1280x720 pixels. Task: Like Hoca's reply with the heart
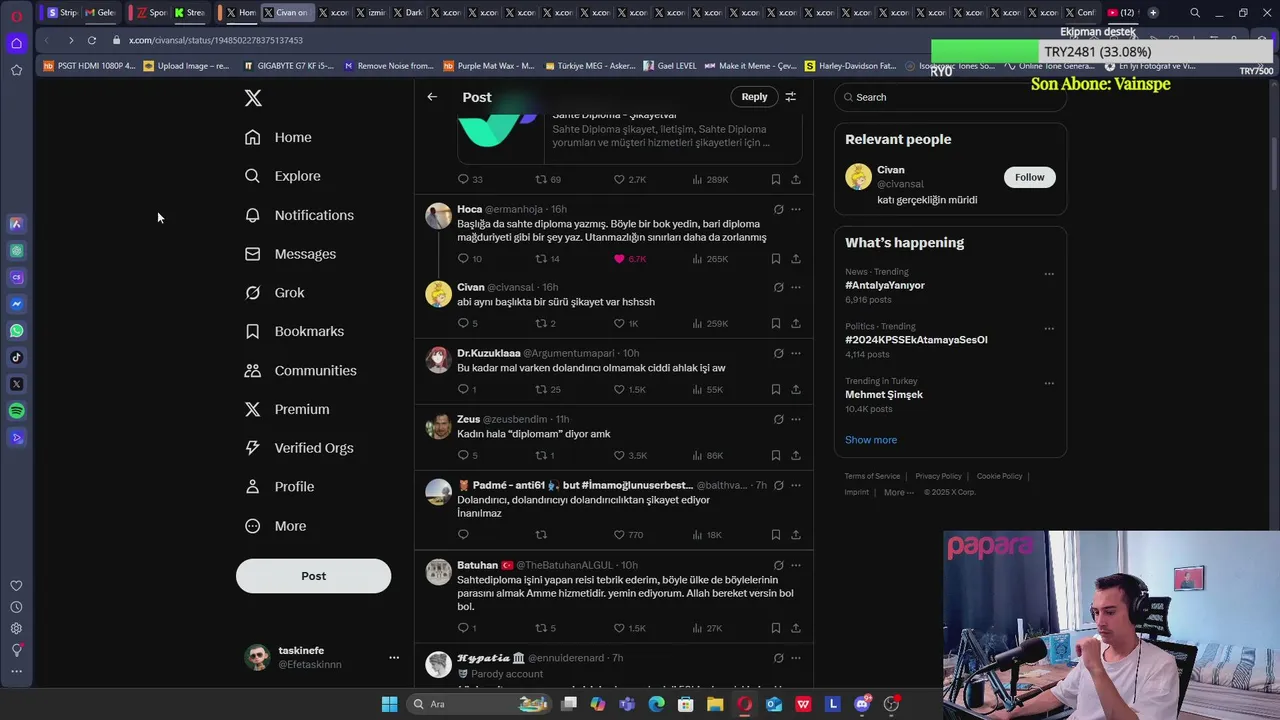619,259
